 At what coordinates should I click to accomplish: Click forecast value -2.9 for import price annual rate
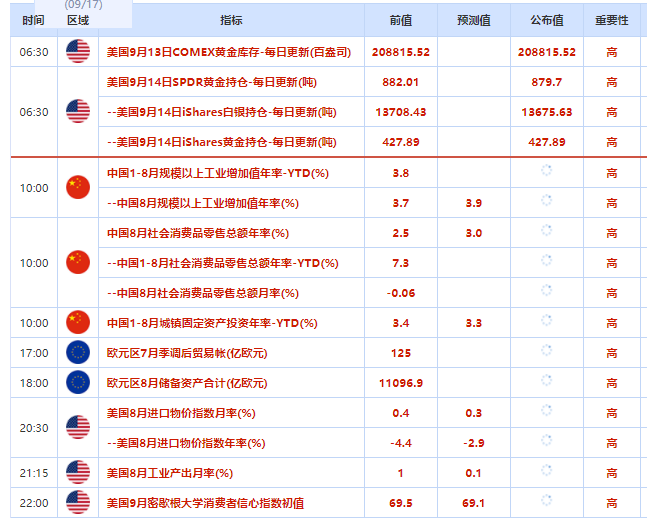(474, 443)
